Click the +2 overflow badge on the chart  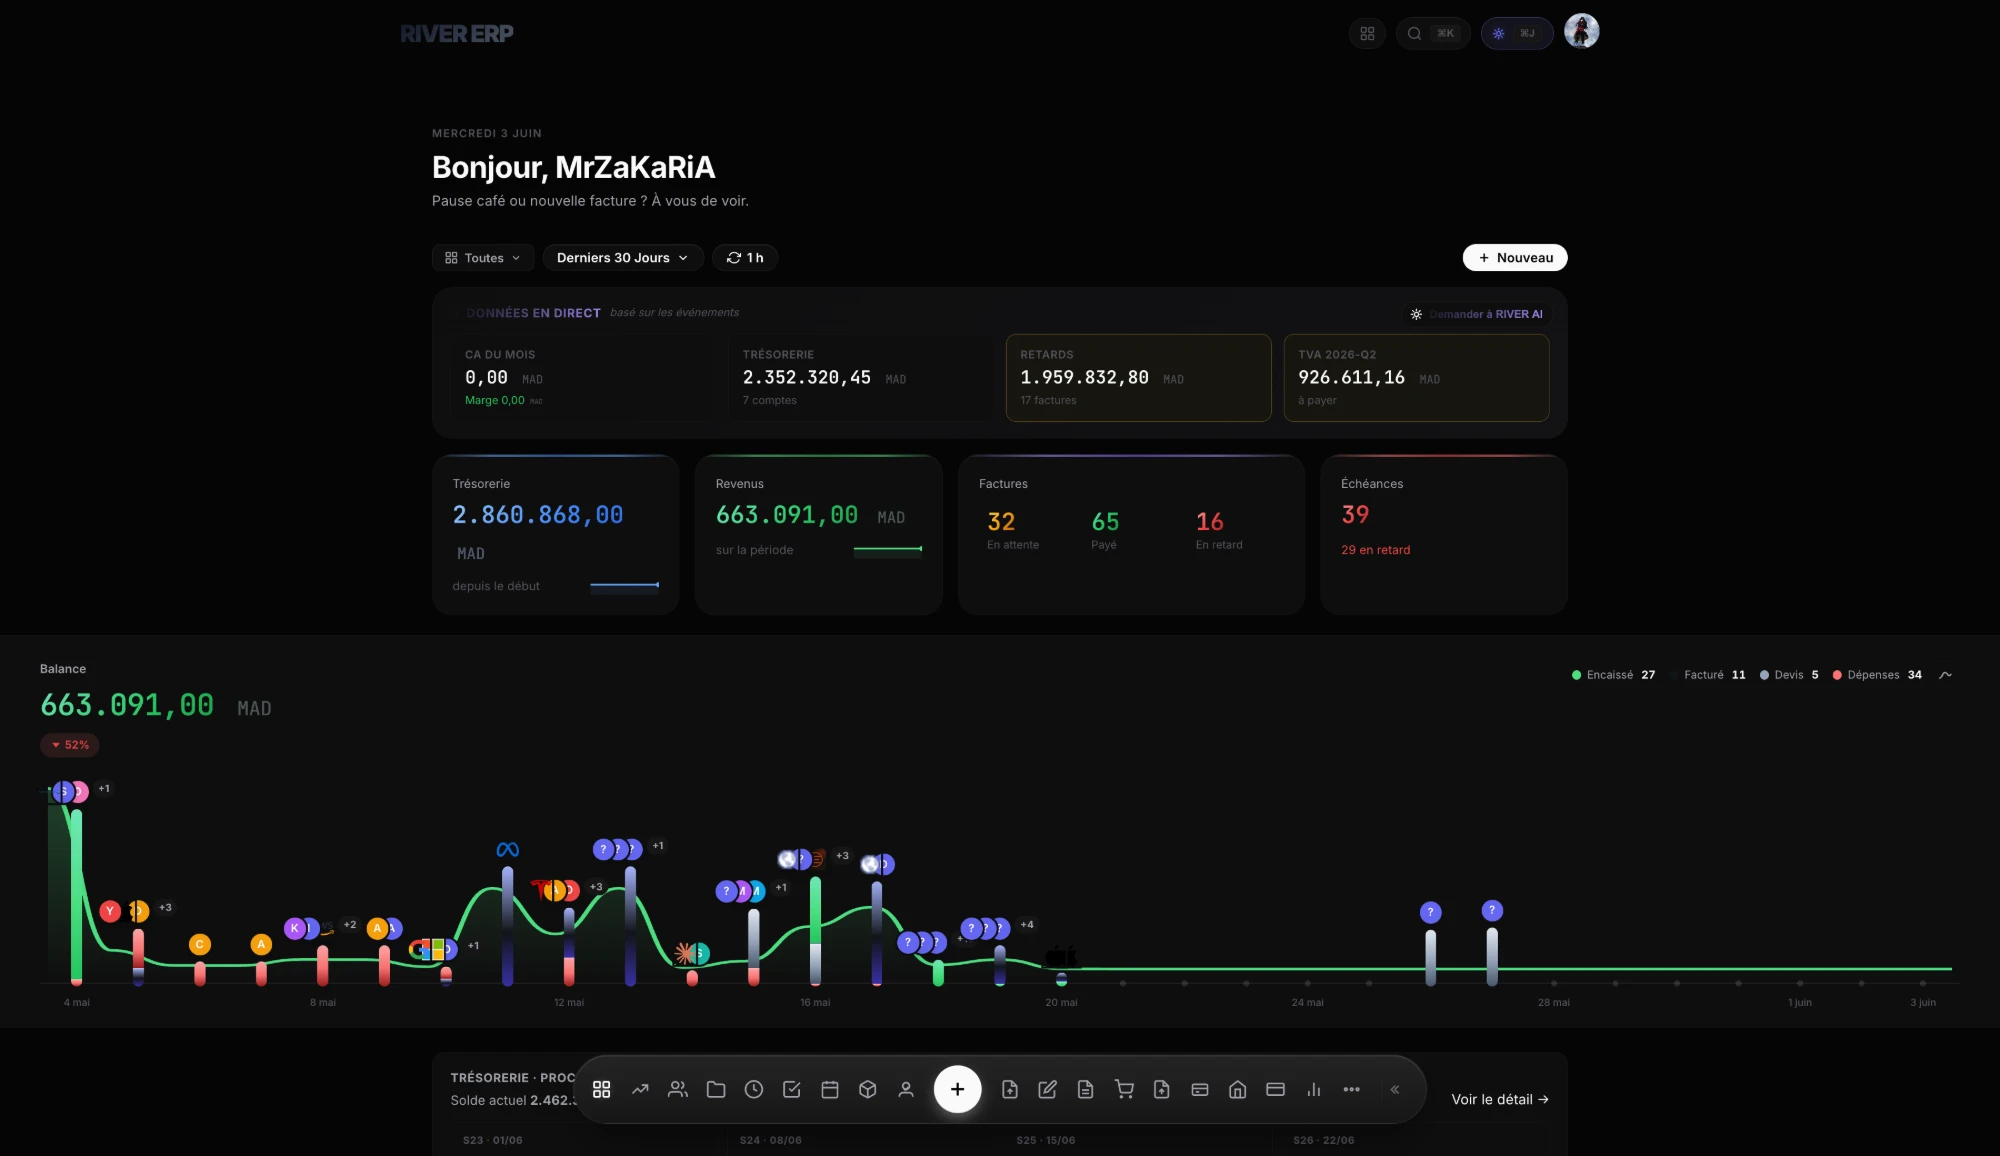tap(350, 924)
